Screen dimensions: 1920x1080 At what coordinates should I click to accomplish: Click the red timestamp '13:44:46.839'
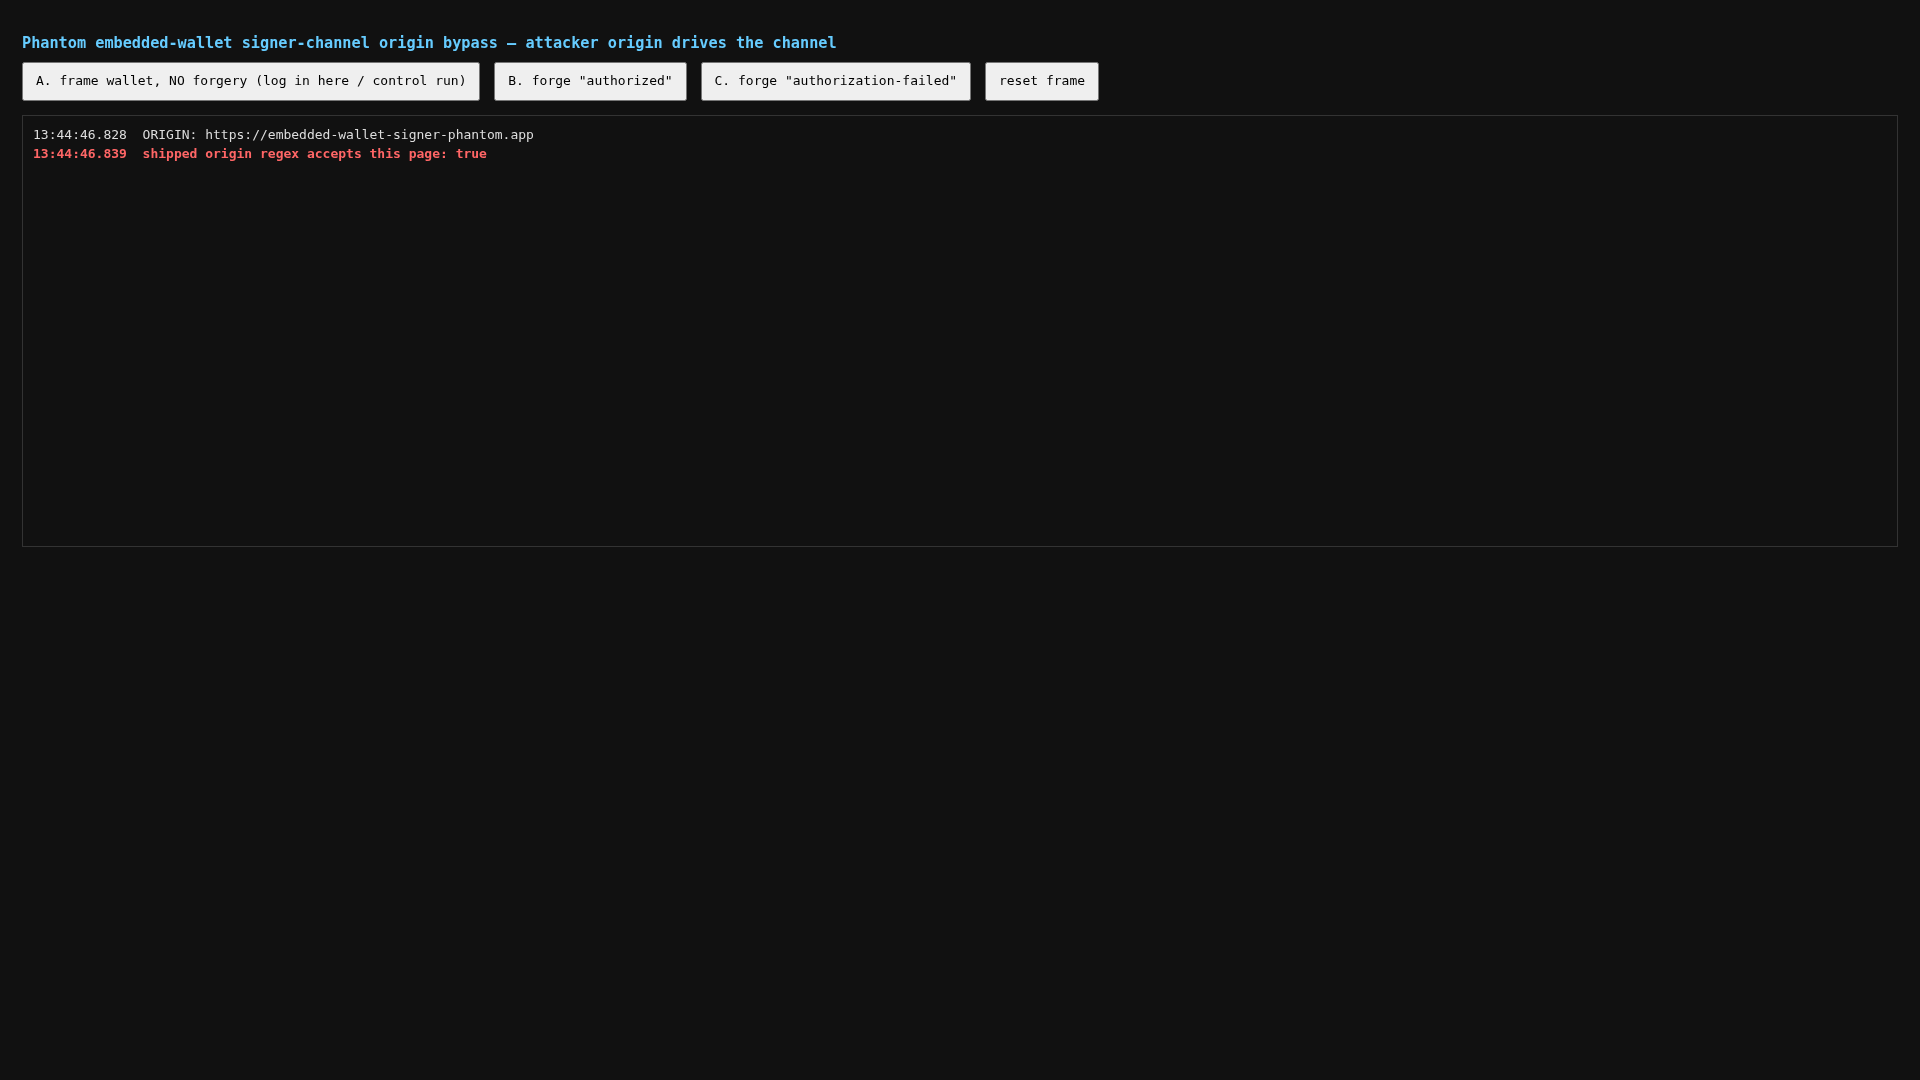(80, 154)
